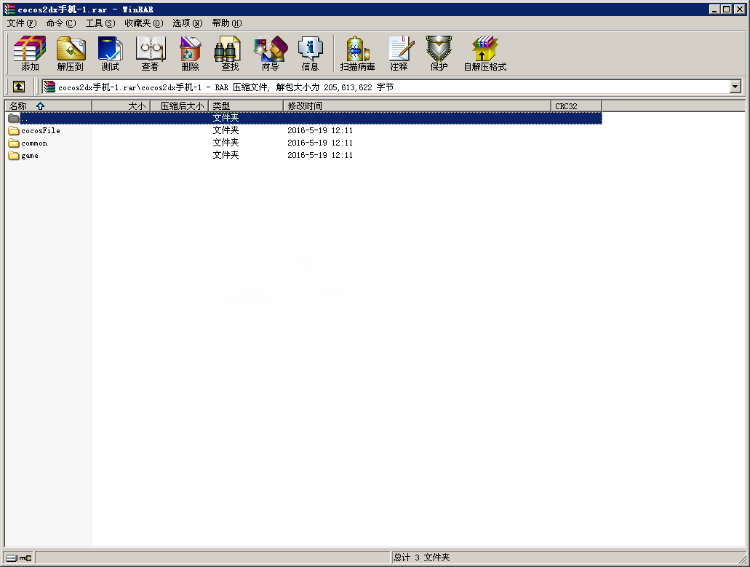This screenshot has width=750, height=567.
Task: Expand the address bar path dropdown
Action: click(735, 87)
